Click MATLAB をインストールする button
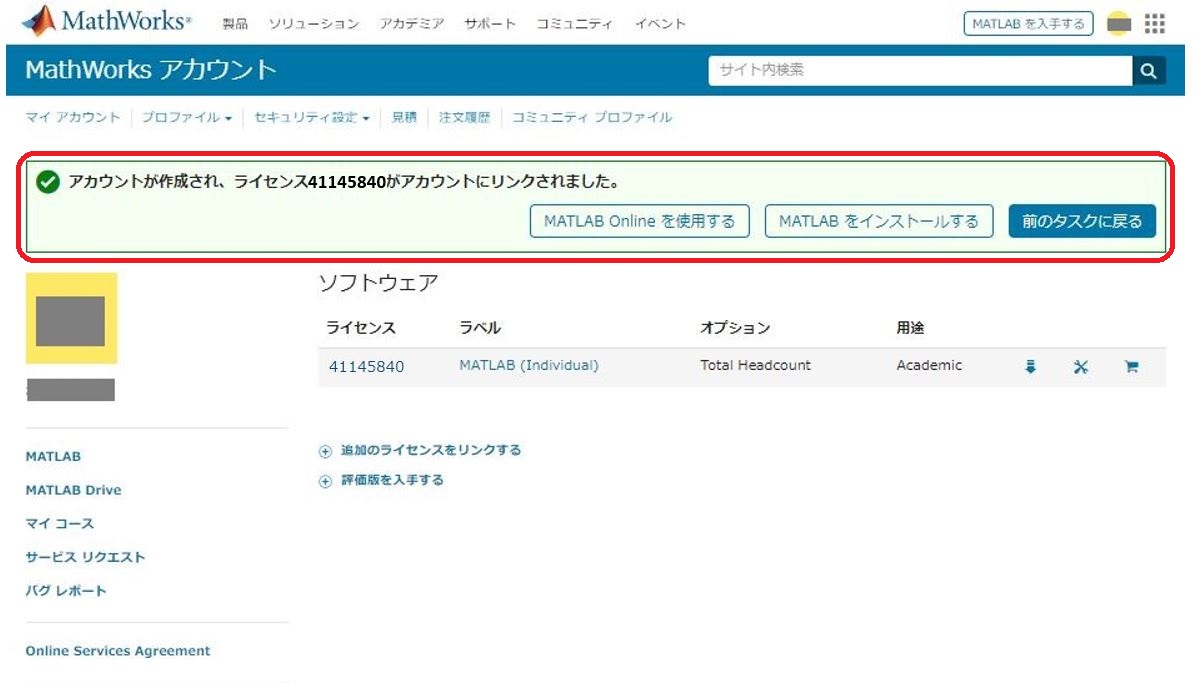 click(x=879, y=221)
